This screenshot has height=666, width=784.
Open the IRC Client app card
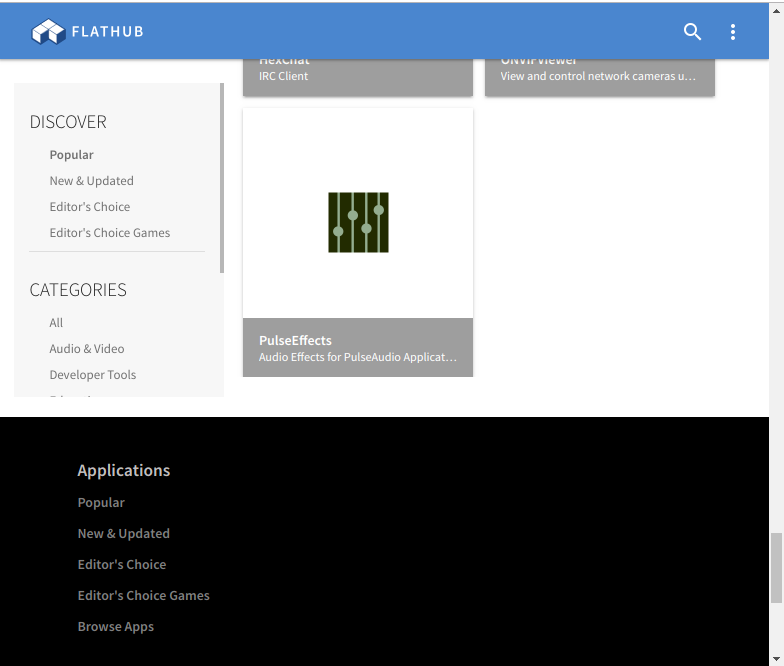point(358,76)
